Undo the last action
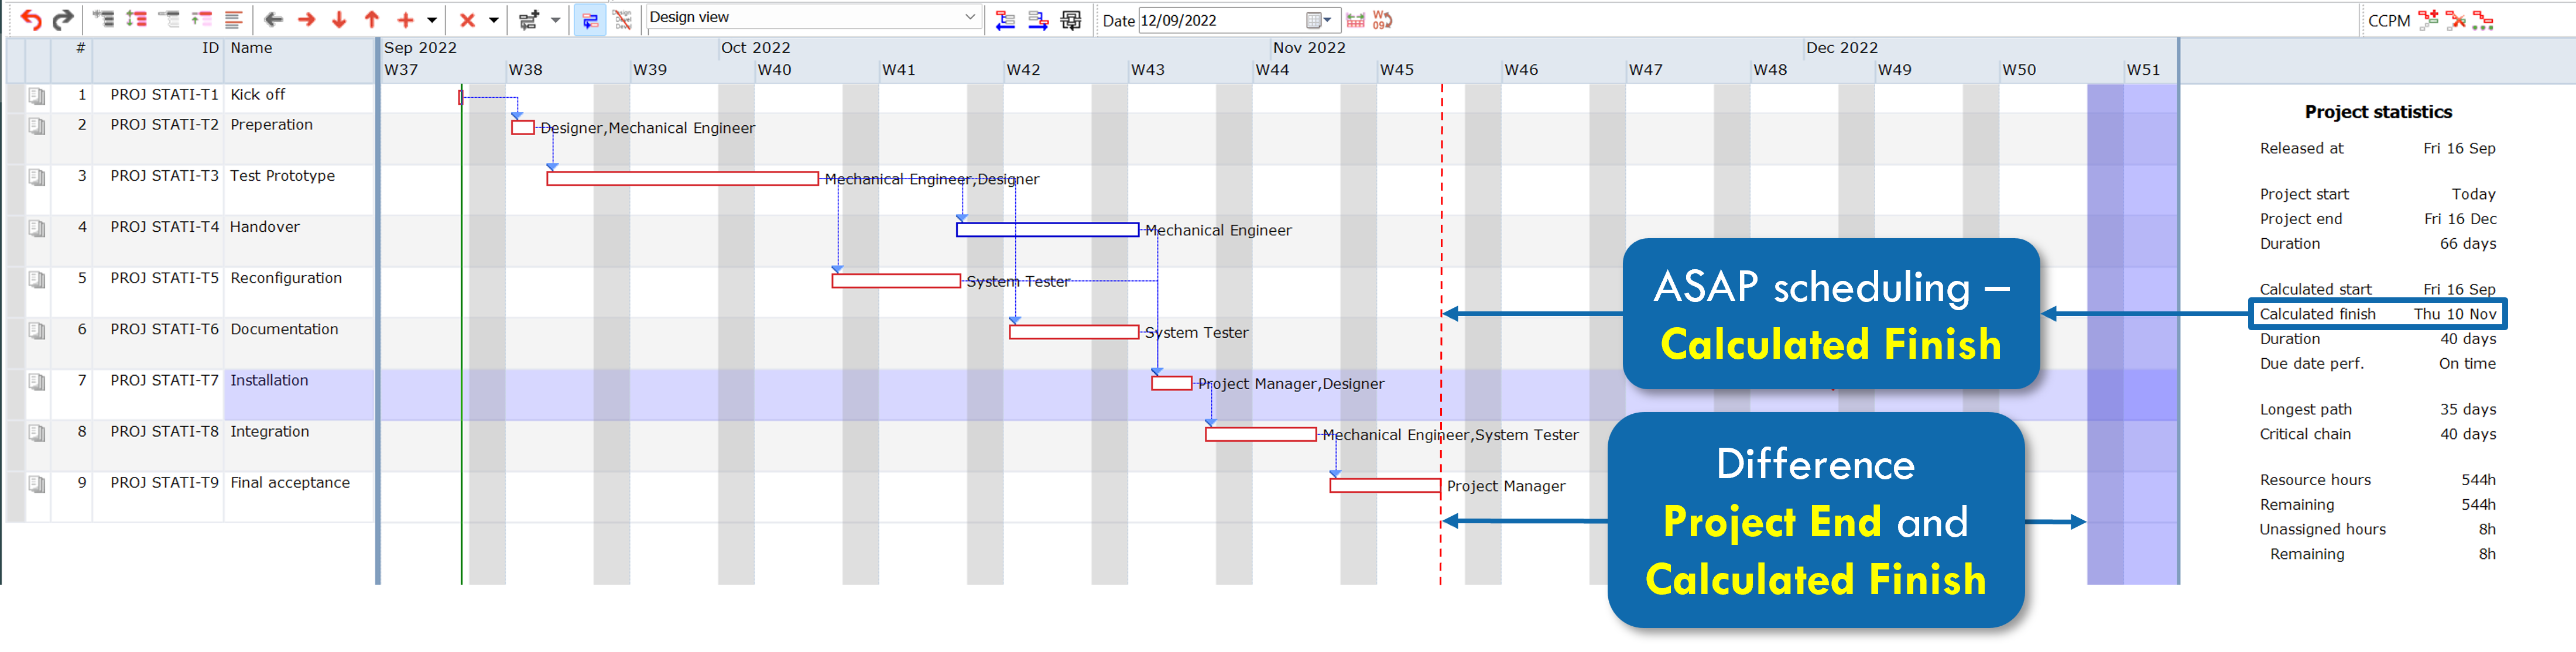 point(31,20)
